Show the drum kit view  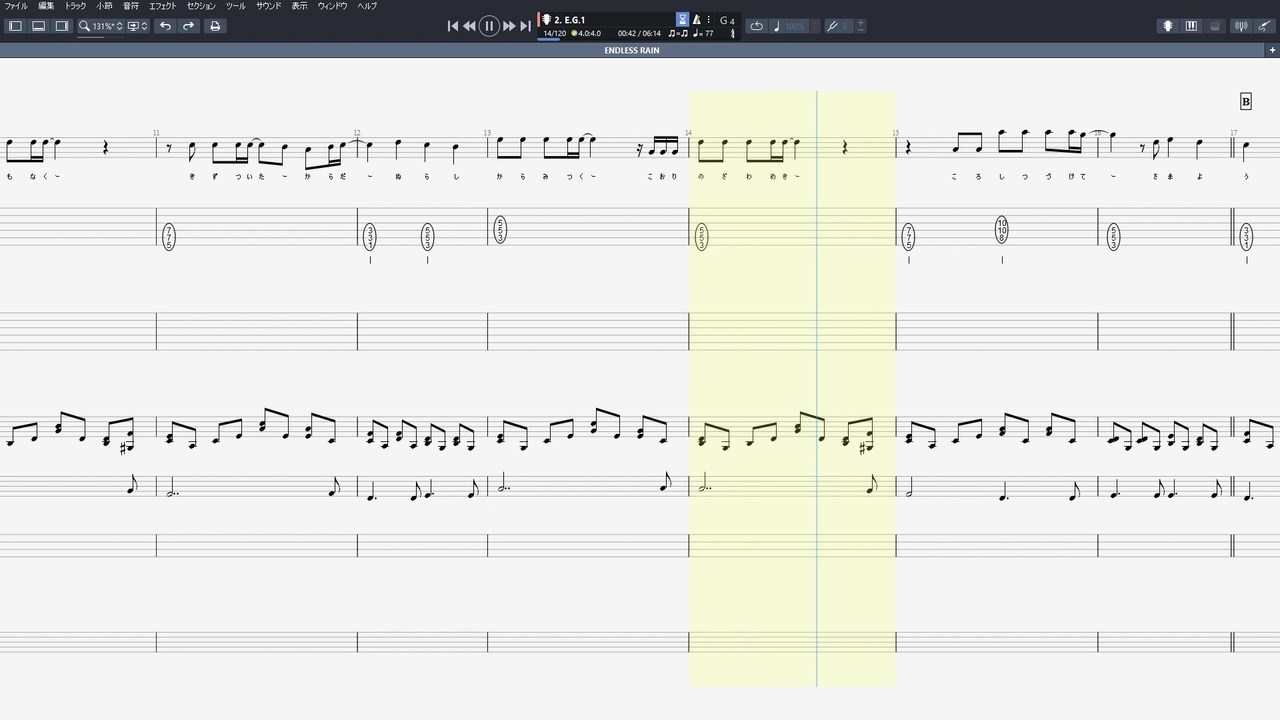(x=1215, y=26)
